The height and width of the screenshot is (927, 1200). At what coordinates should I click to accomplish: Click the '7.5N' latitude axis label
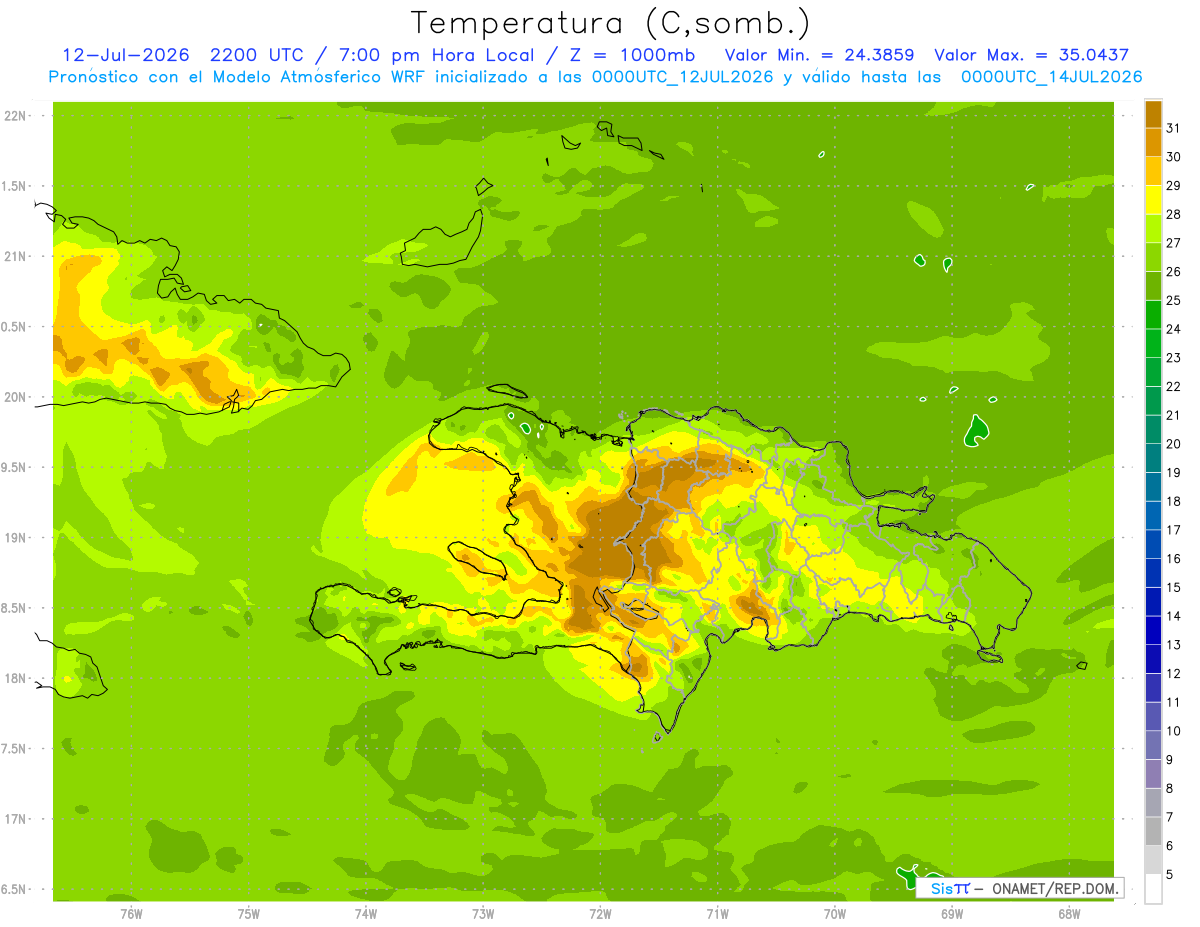15,749
